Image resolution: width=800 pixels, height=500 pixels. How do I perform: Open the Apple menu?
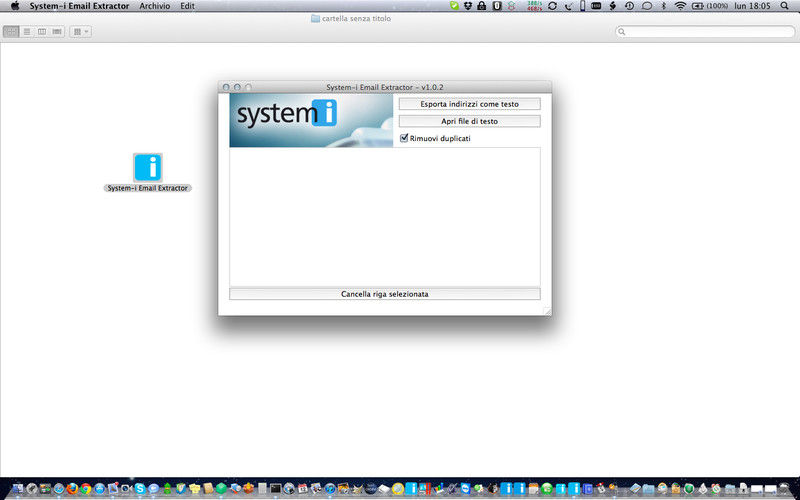(15, 6)
